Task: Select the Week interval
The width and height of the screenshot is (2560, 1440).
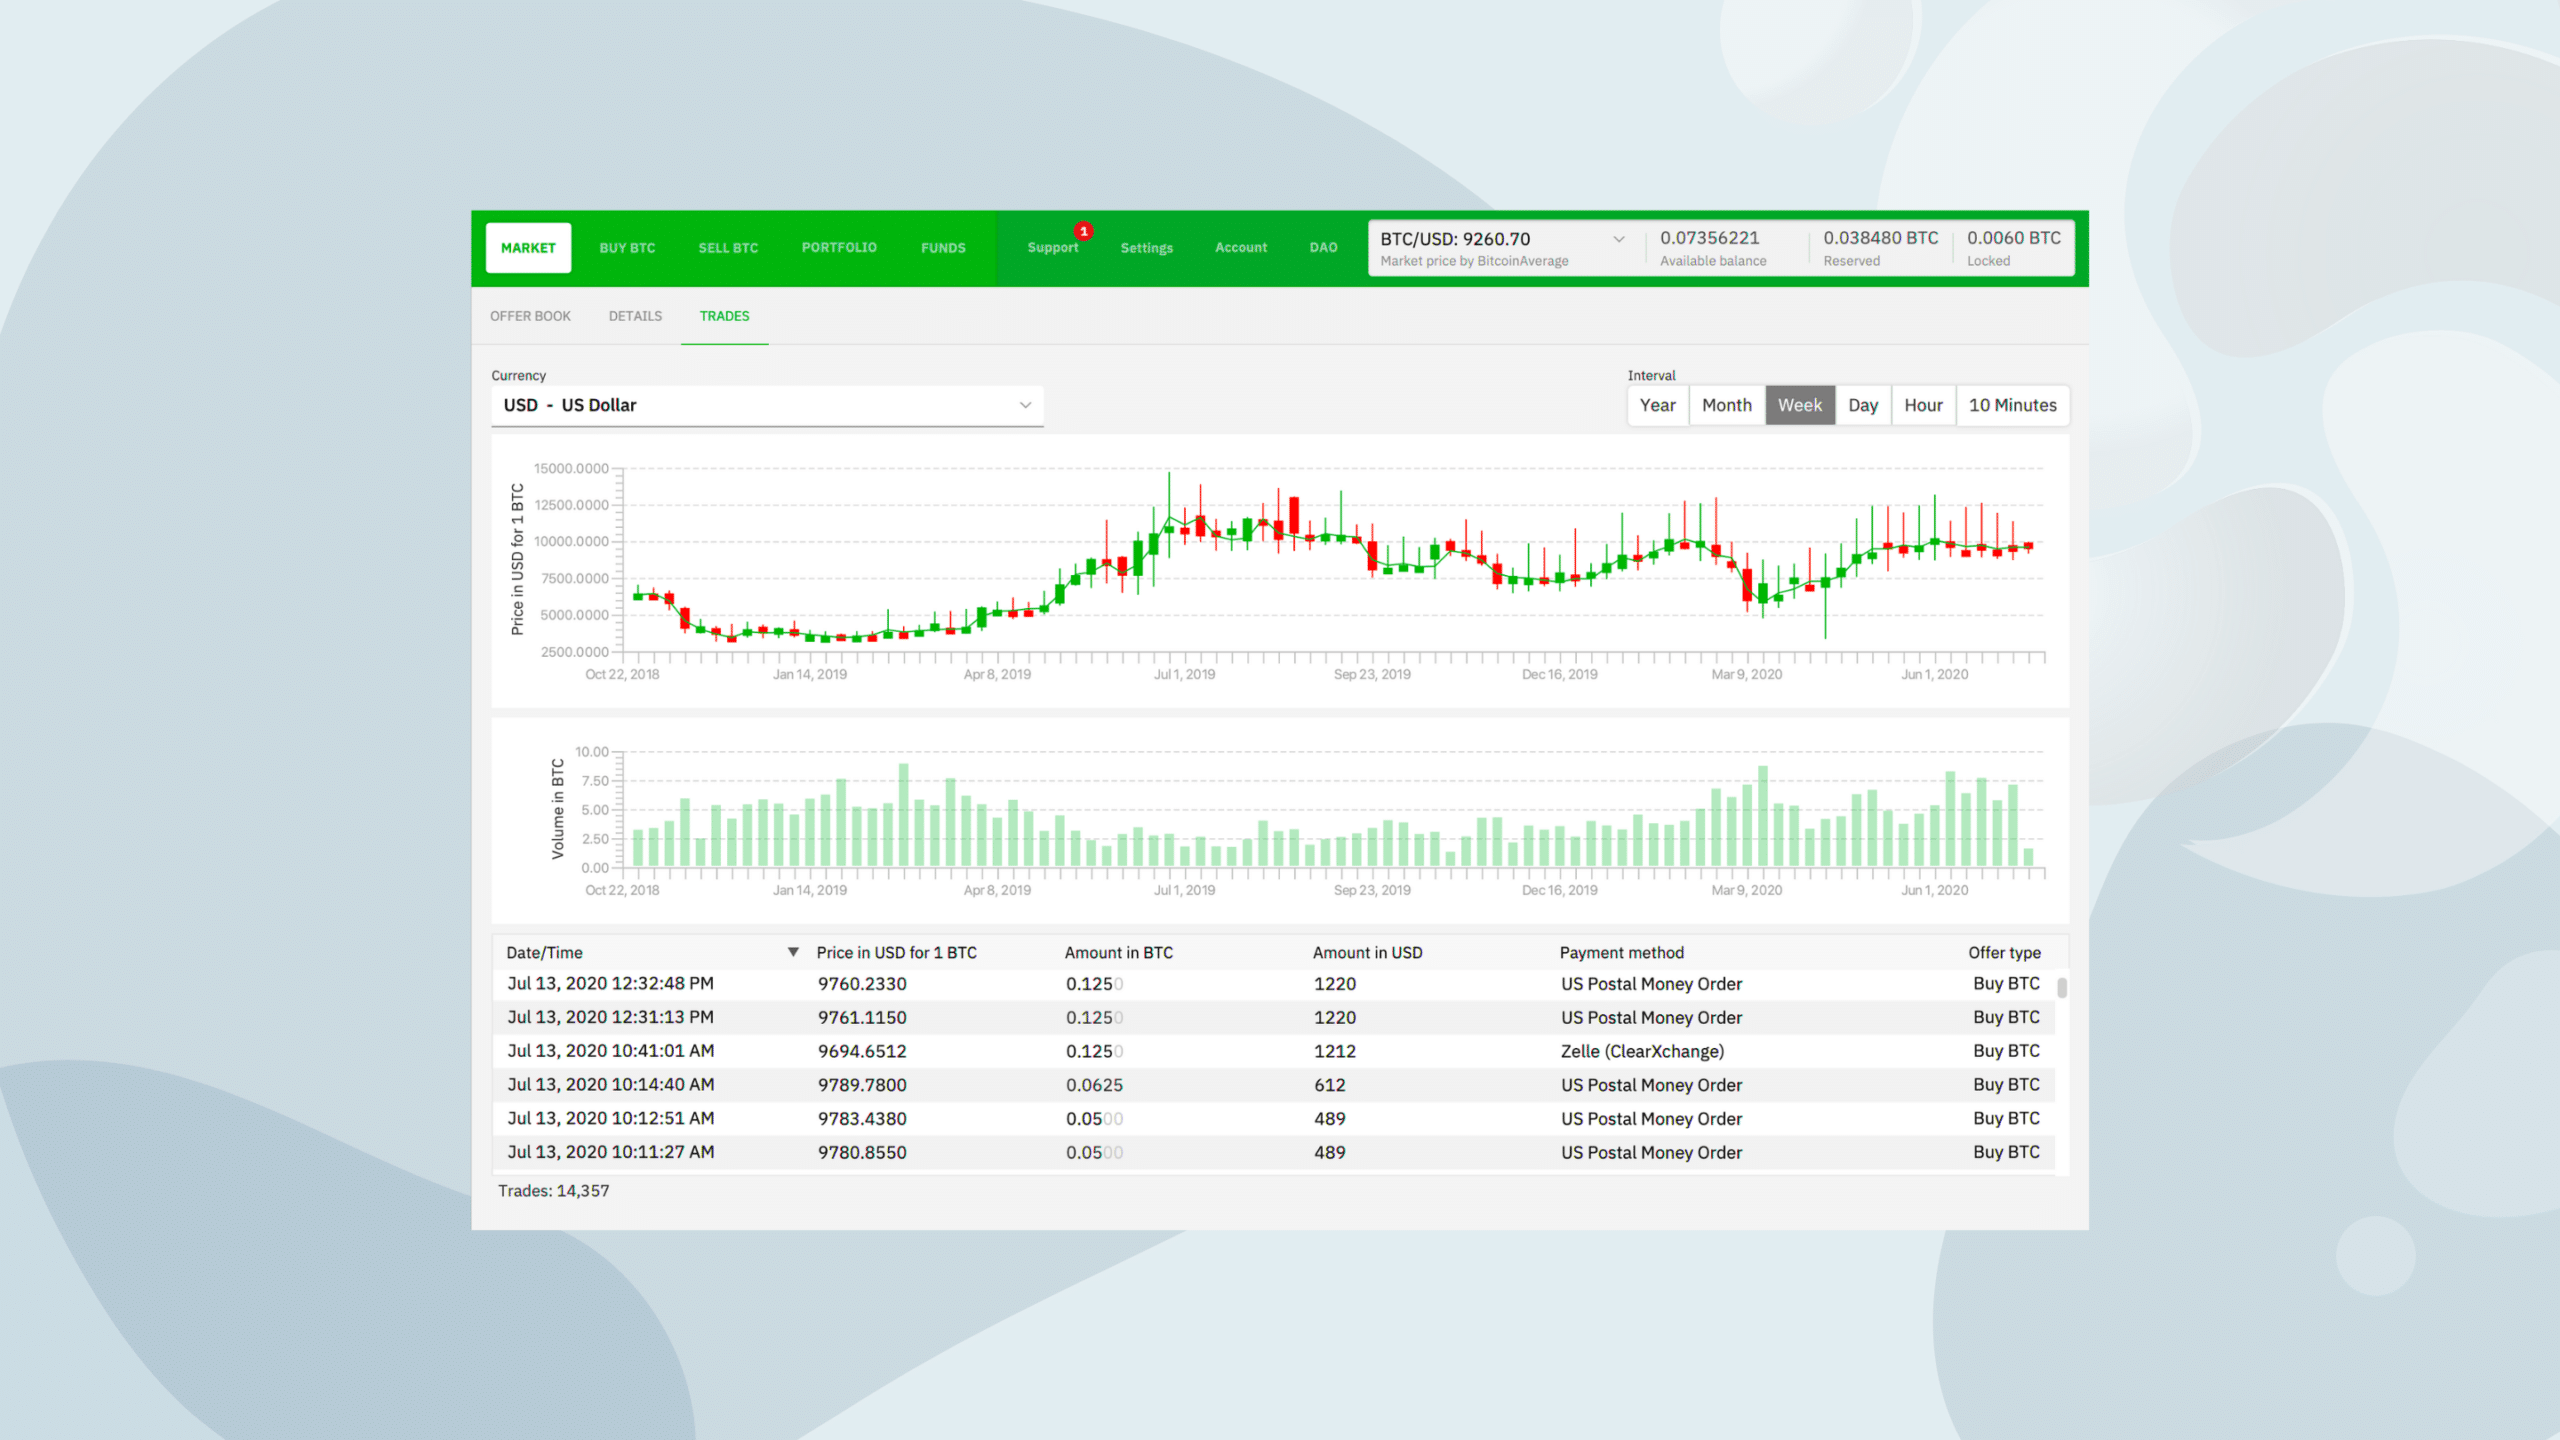Action: pyautogui.click(x=1800, y=405)
